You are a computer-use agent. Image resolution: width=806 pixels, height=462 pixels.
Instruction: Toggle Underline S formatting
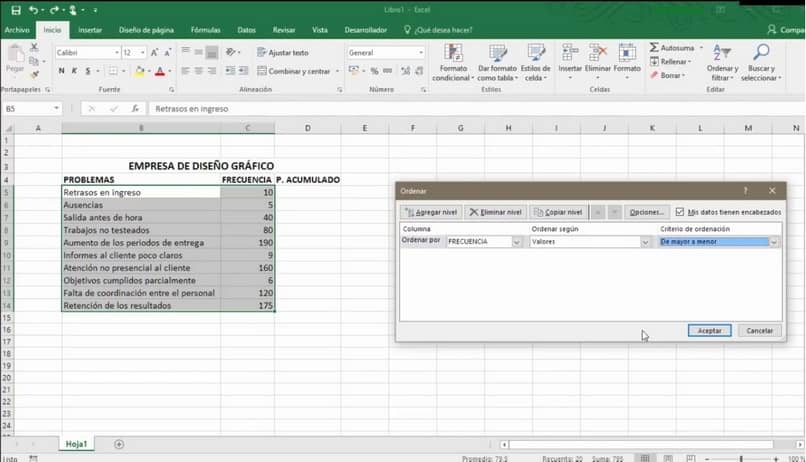tap(88, 71)
